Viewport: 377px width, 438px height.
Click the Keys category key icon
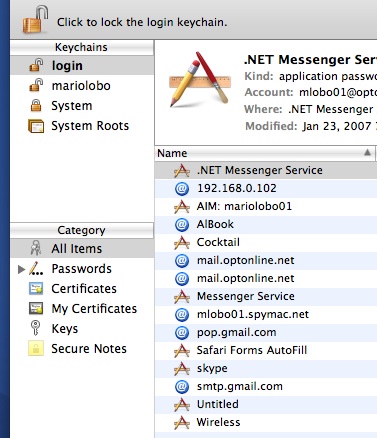point(35,328)
